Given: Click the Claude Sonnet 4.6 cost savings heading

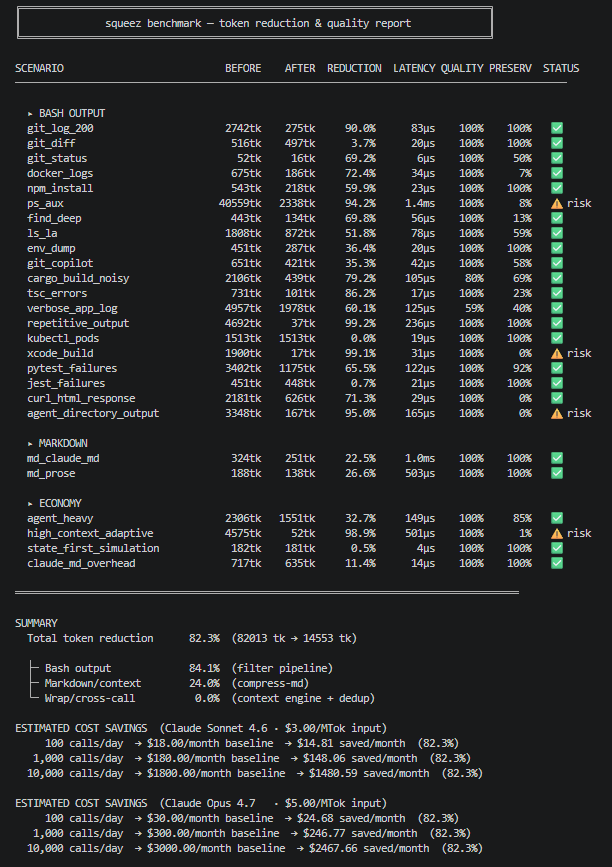Looking at the screenshot, I should pos(201,728).
